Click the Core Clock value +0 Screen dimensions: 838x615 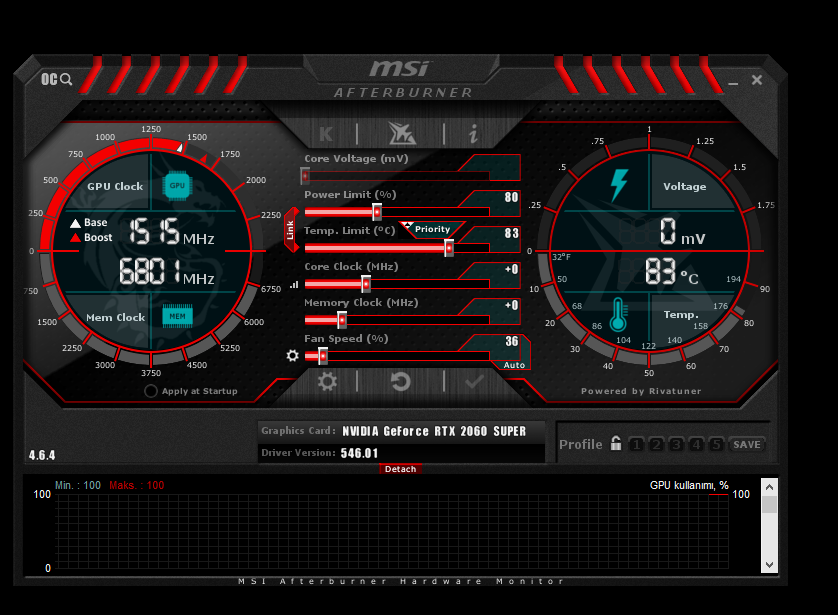click(x=511, y=269)
